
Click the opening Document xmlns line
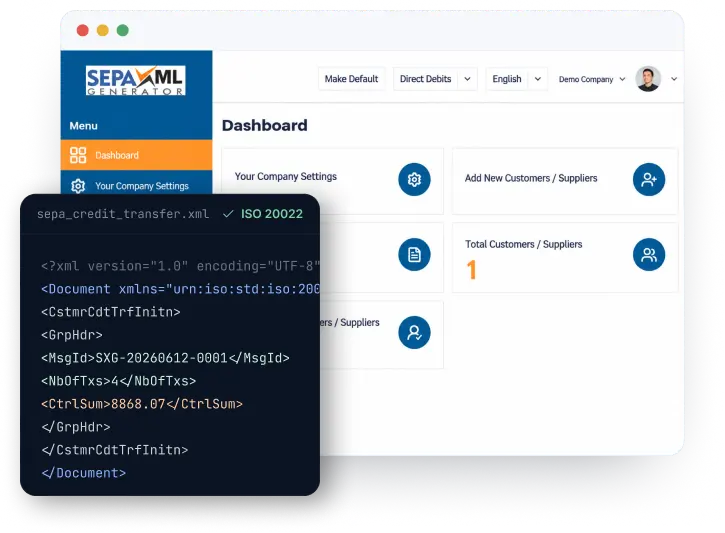[x=180, y=289]
